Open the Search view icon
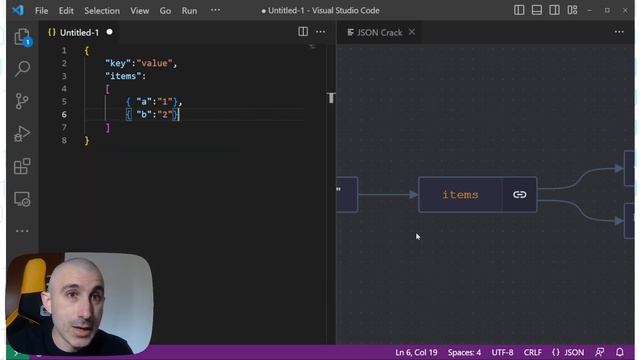The image size is (640, 360). click(22, 69)
